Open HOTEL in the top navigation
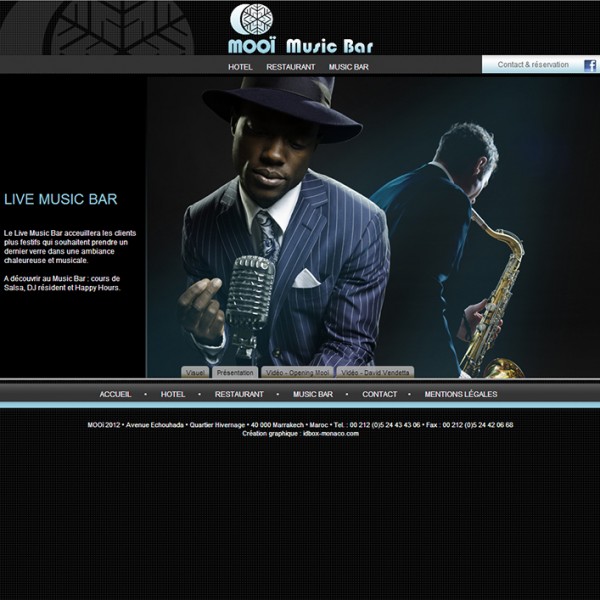The height and width of the screenshot is (600, 600). (x=240, y=67)
